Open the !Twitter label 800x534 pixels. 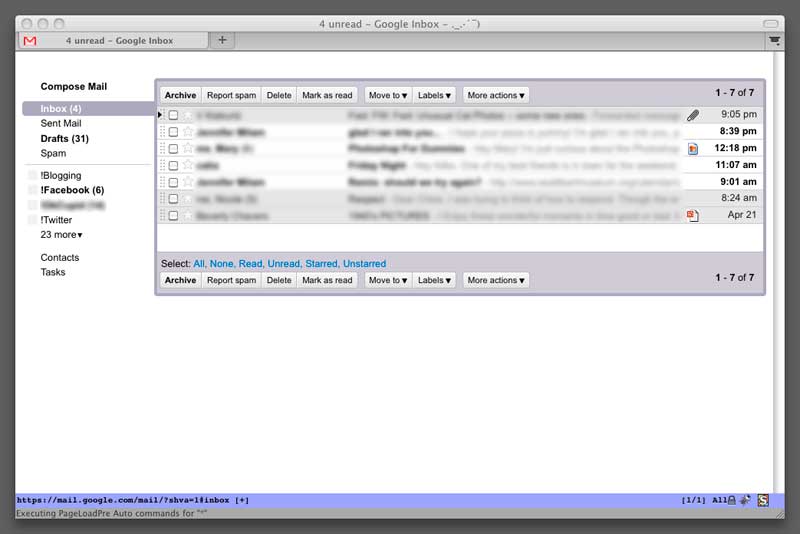[x=56, y=220]
